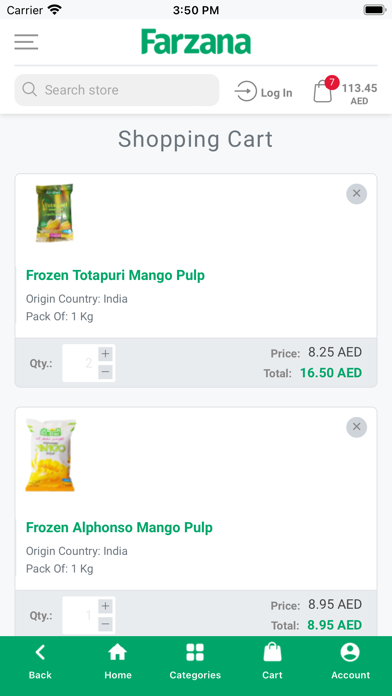The height and width of the screenshot is (696, 392).
Task: Open the Account tab
Action: tap(350, 663)
